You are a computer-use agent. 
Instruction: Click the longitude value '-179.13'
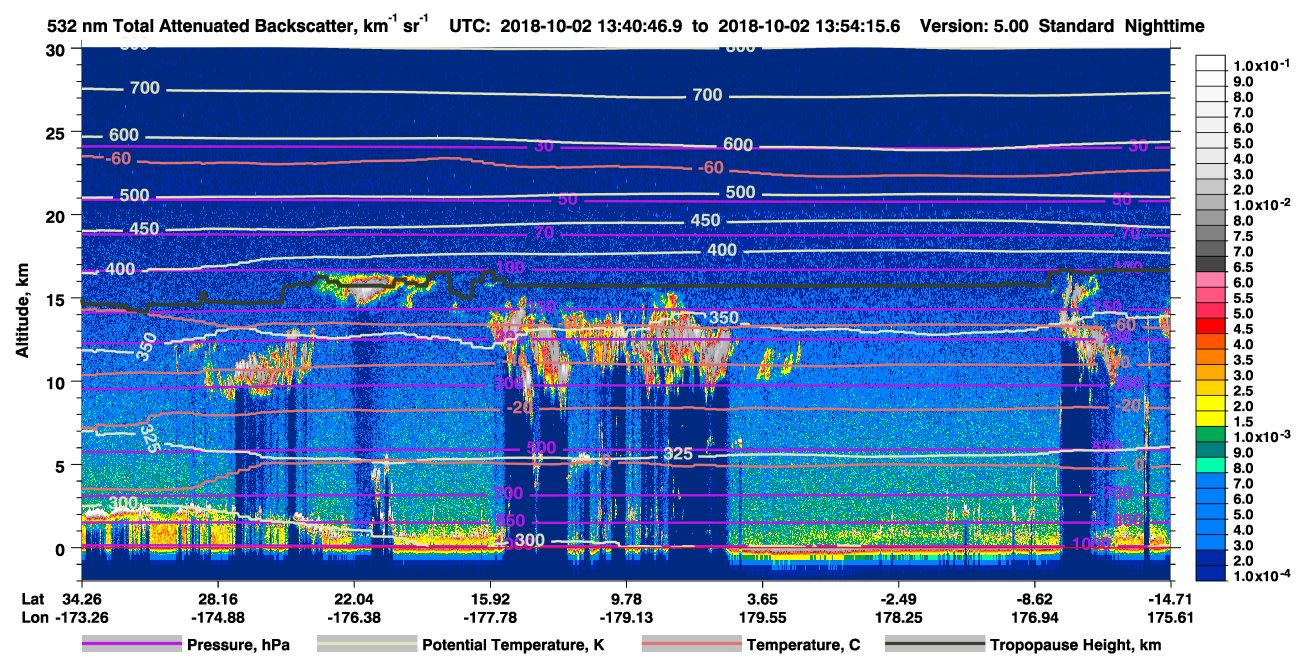pos(626,618)
